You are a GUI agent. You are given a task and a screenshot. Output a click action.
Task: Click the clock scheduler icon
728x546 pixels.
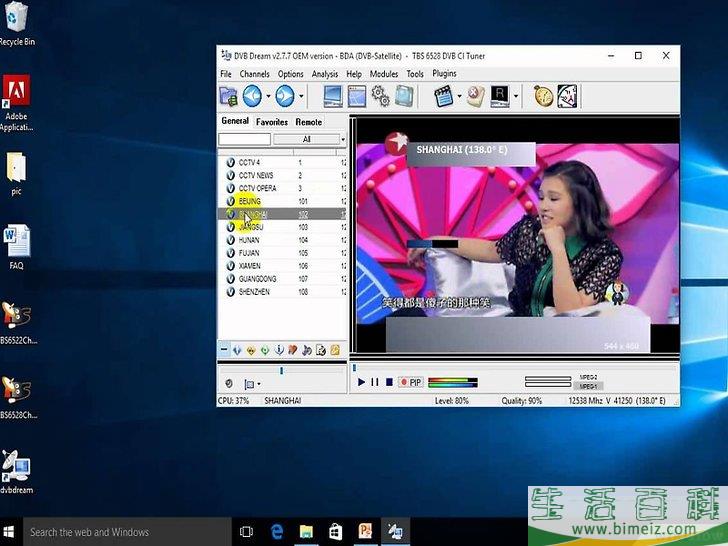click(543, 96)
